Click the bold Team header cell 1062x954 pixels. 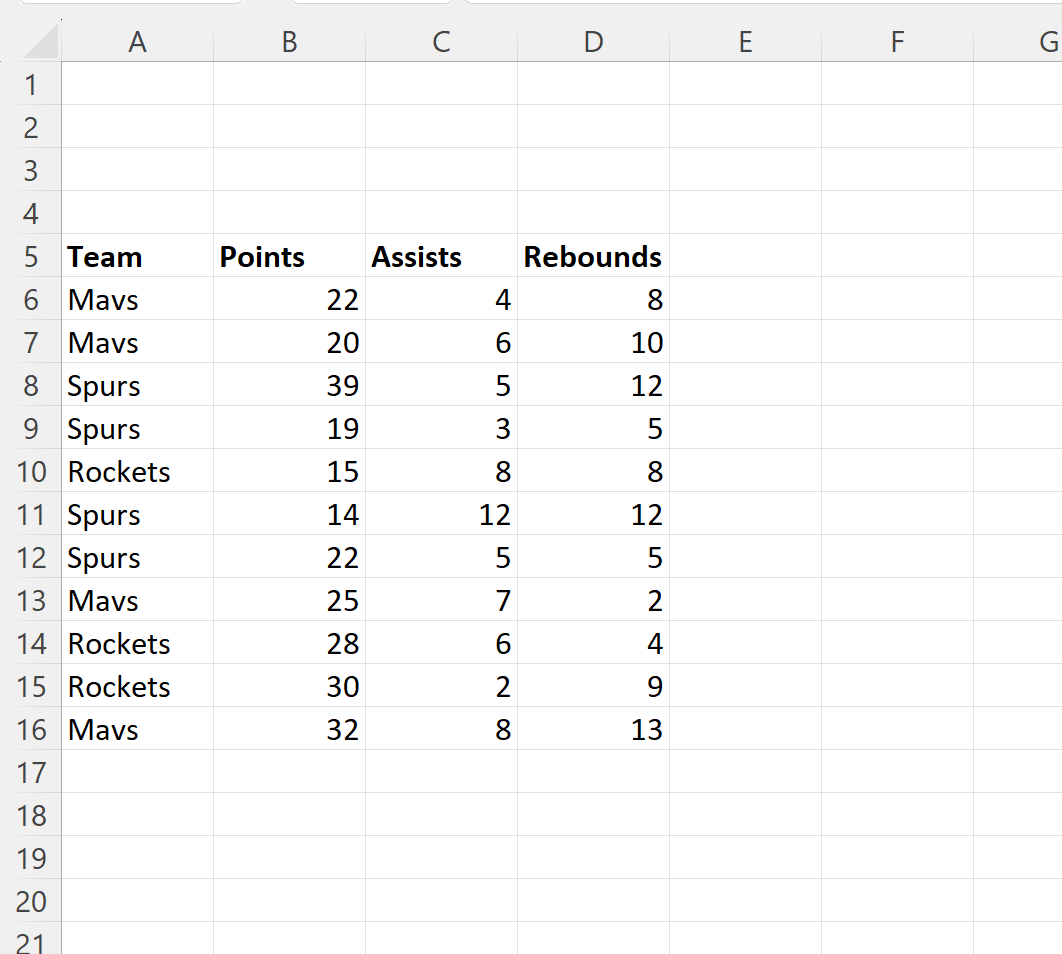point(106,257)
